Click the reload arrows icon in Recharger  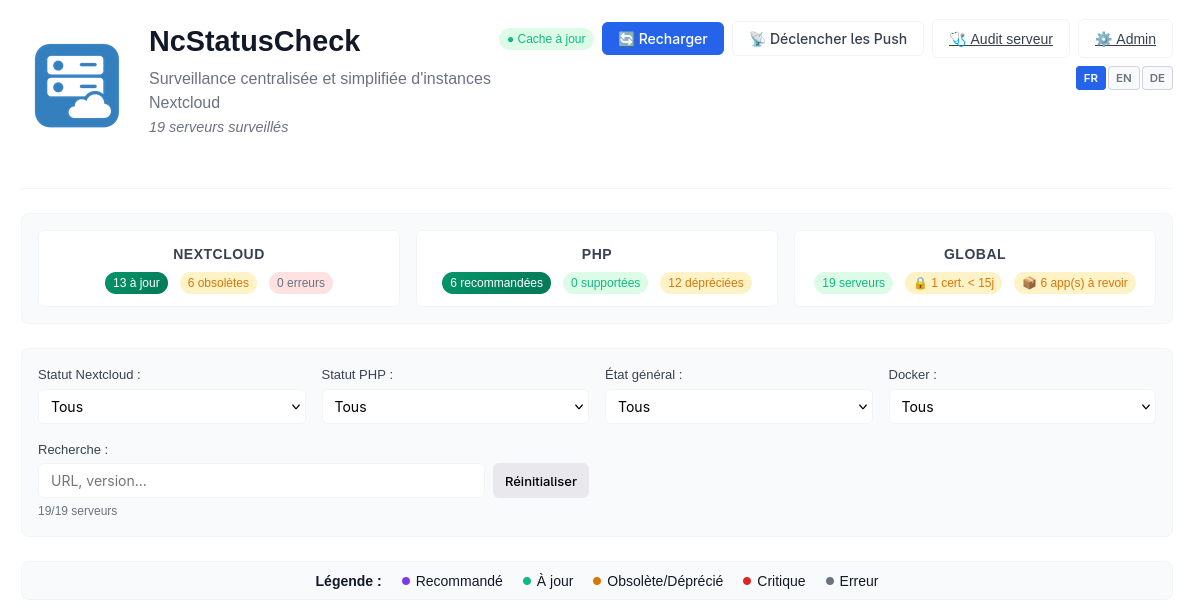point(626,39)
